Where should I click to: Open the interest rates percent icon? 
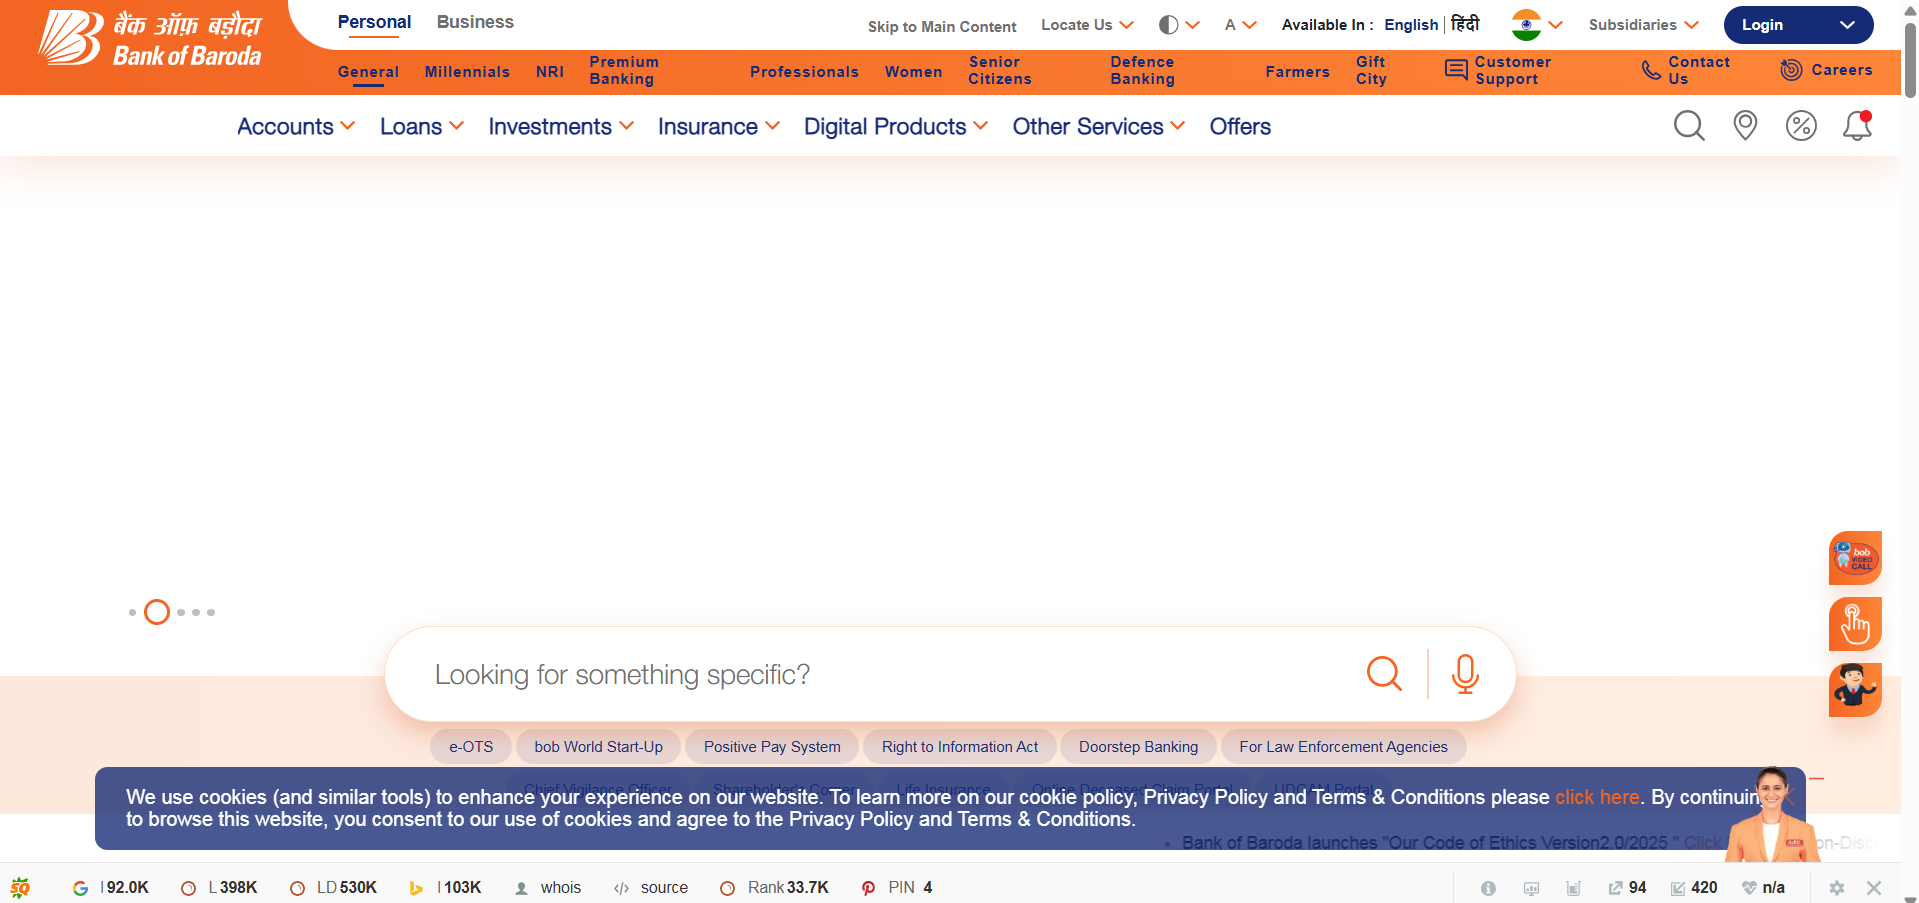point(1801,126)
